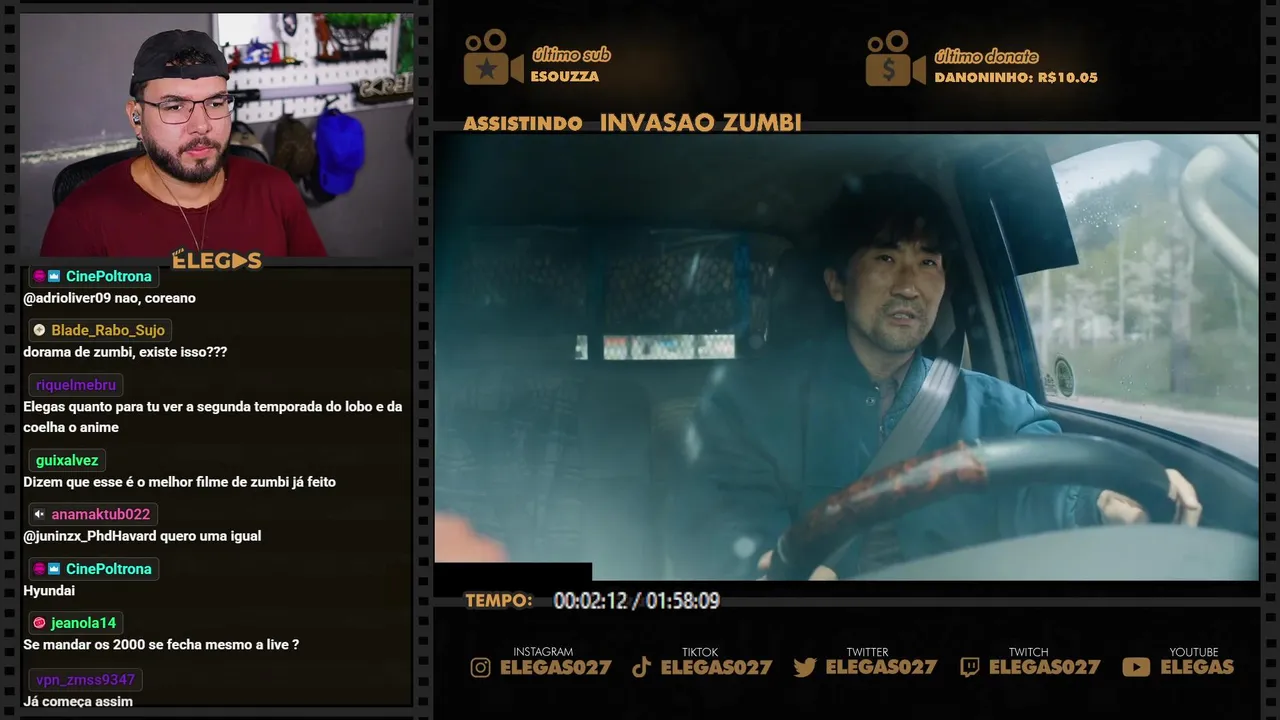Screen dimensions: 1280x720
Task: Click the Twitter bird icon
Action: tap(805, 667)
